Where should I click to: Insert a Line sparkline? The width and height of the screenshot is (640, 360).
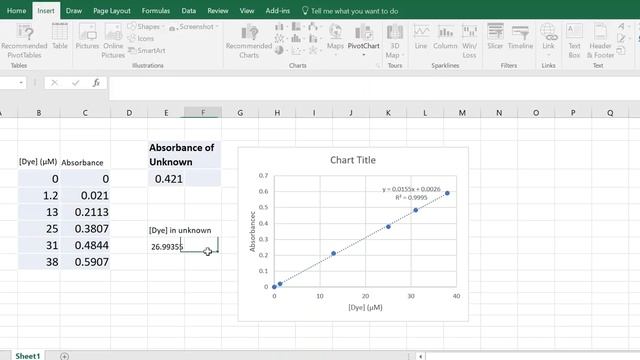point(421,36)
